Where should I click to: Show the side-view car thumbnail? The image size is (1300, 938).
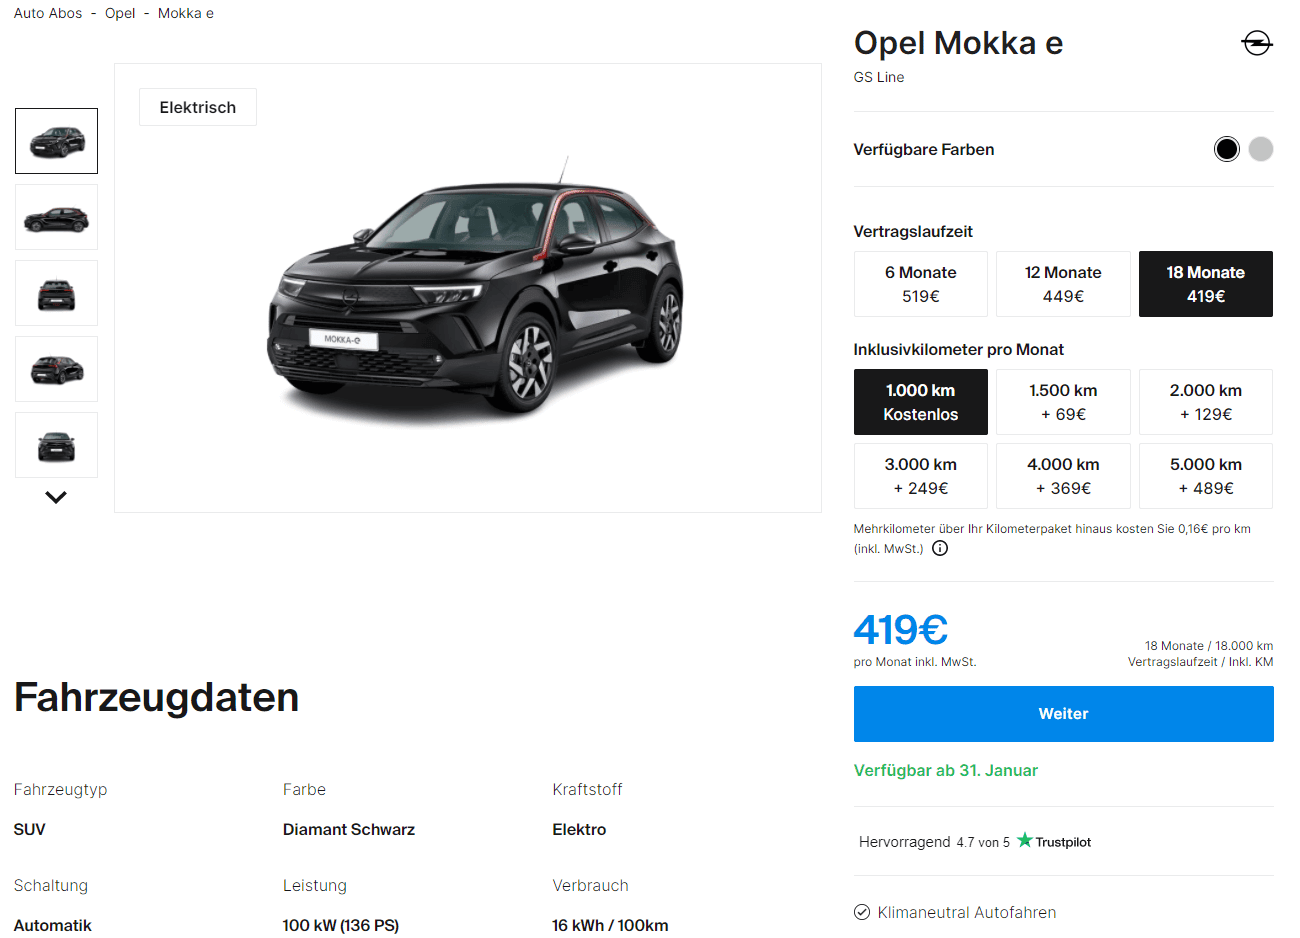point(56,217)
